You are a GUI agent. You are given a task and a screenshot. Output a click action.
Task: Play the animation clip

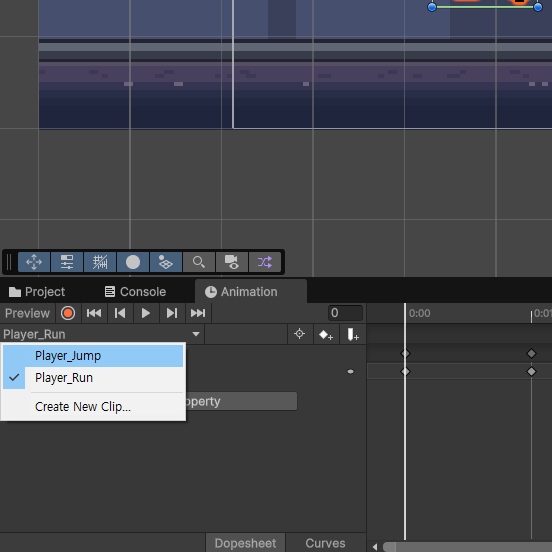pos(146,313)
